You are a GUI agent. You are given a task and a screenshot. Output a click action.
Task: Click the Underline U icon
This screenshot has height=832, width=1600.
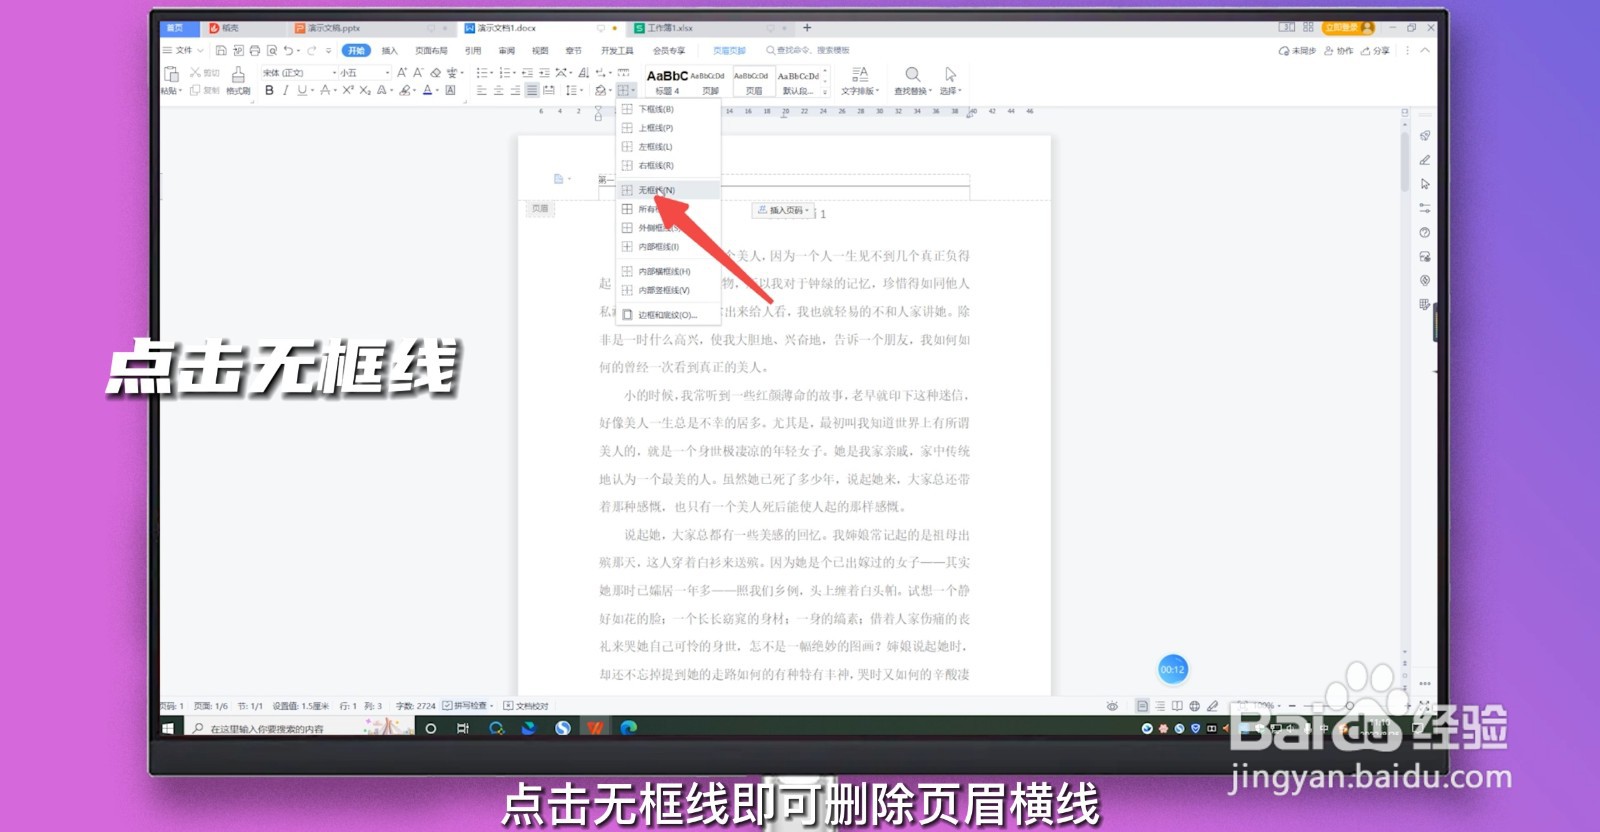pyautogui.click(x=301, y=90)
